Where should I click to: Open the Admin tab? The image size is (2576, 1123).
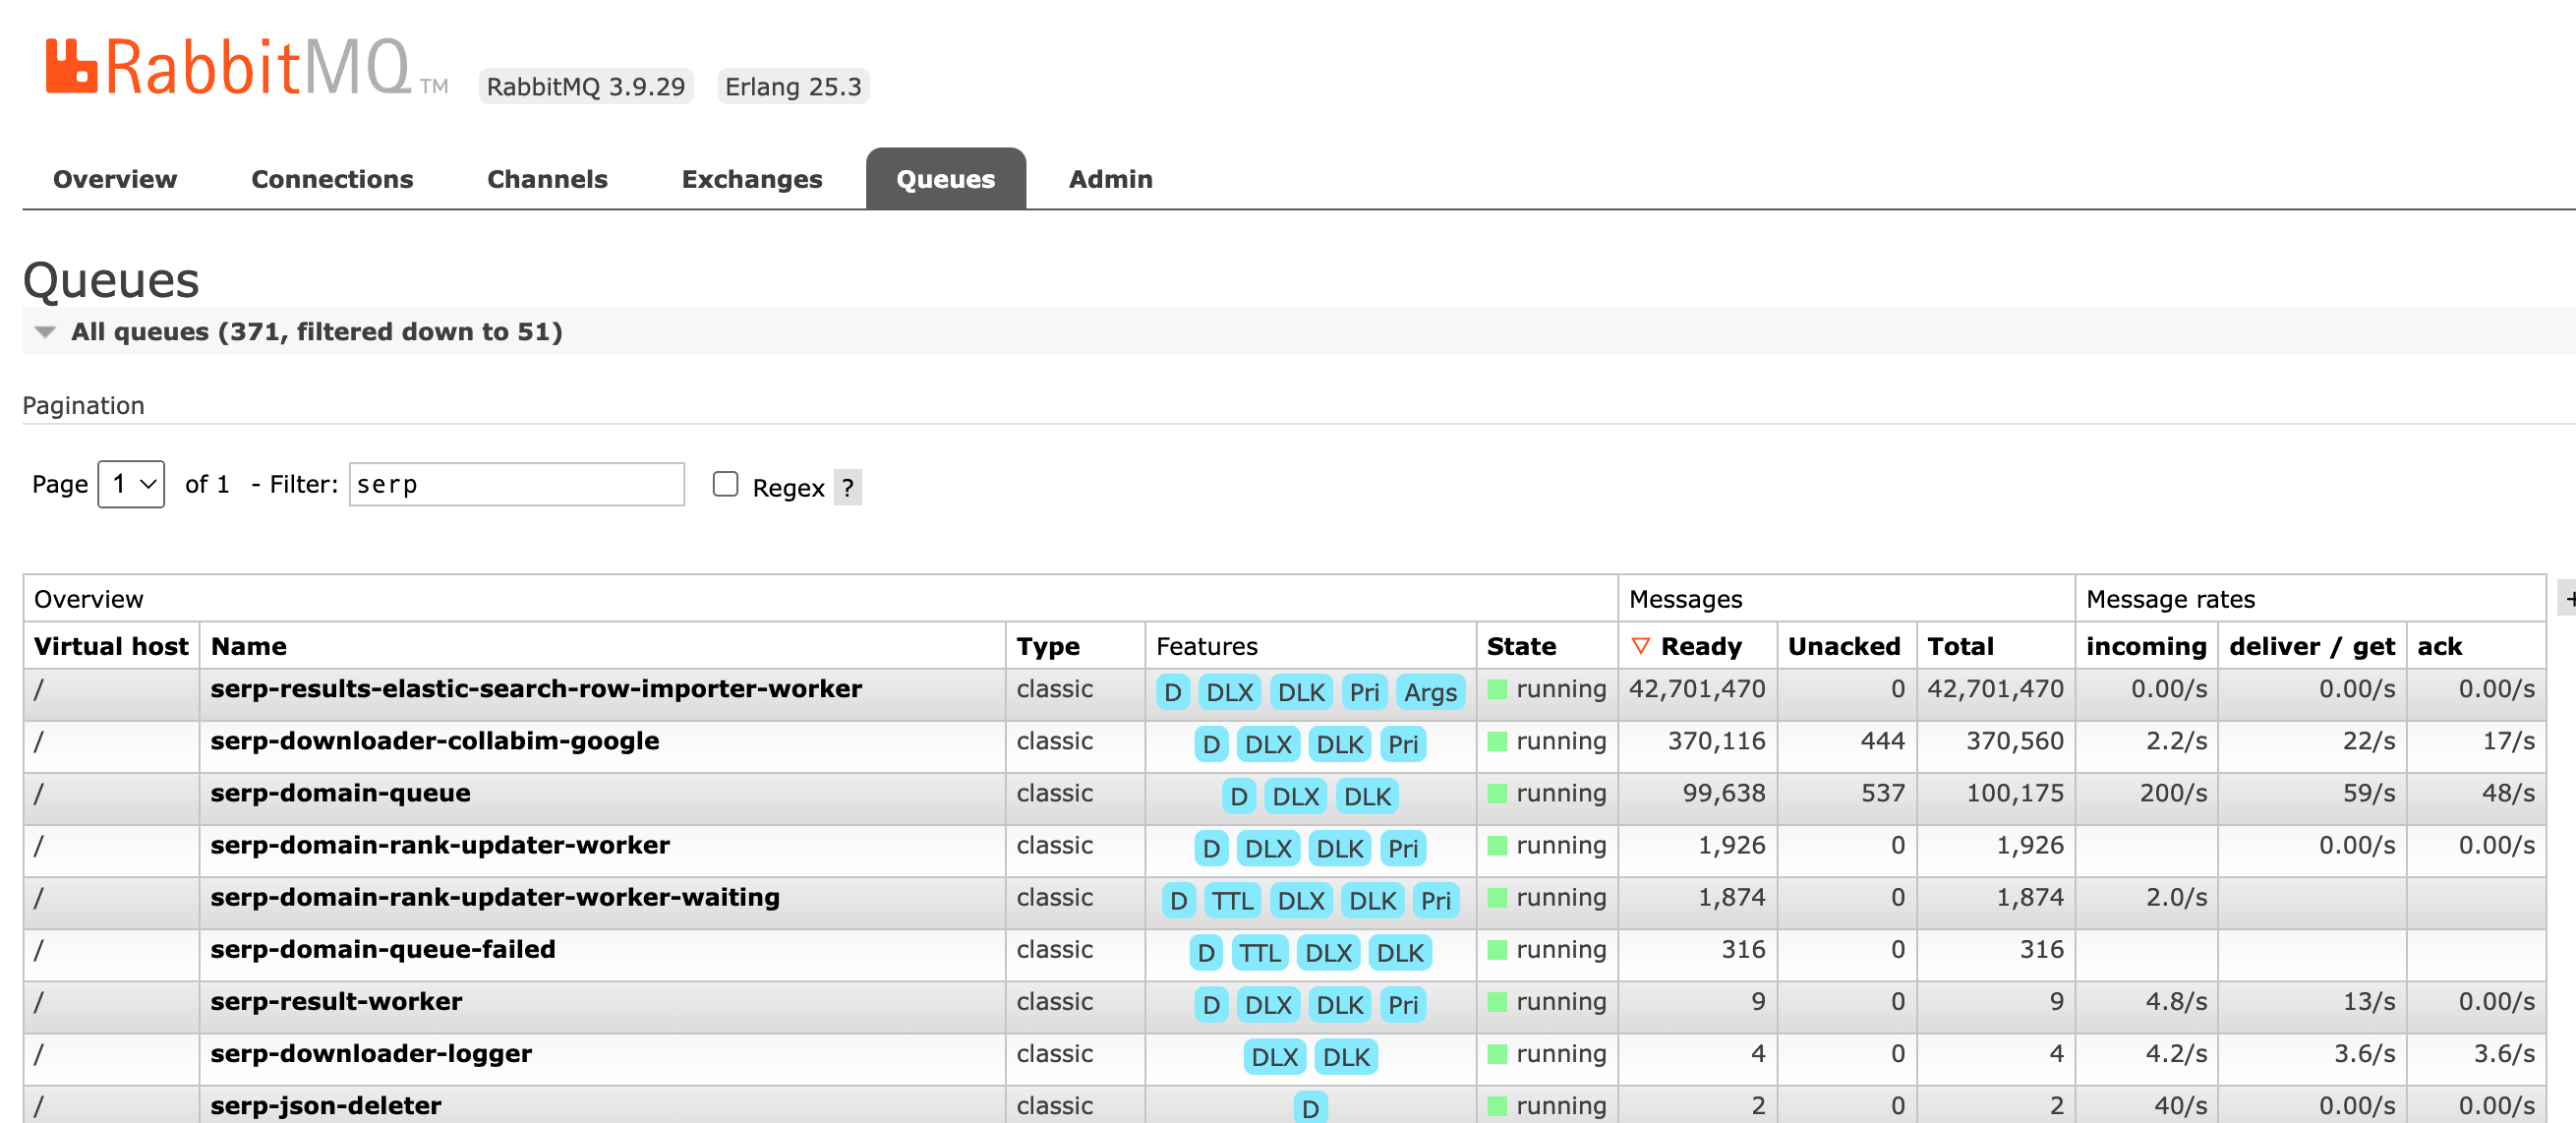tap(1110, 179)
